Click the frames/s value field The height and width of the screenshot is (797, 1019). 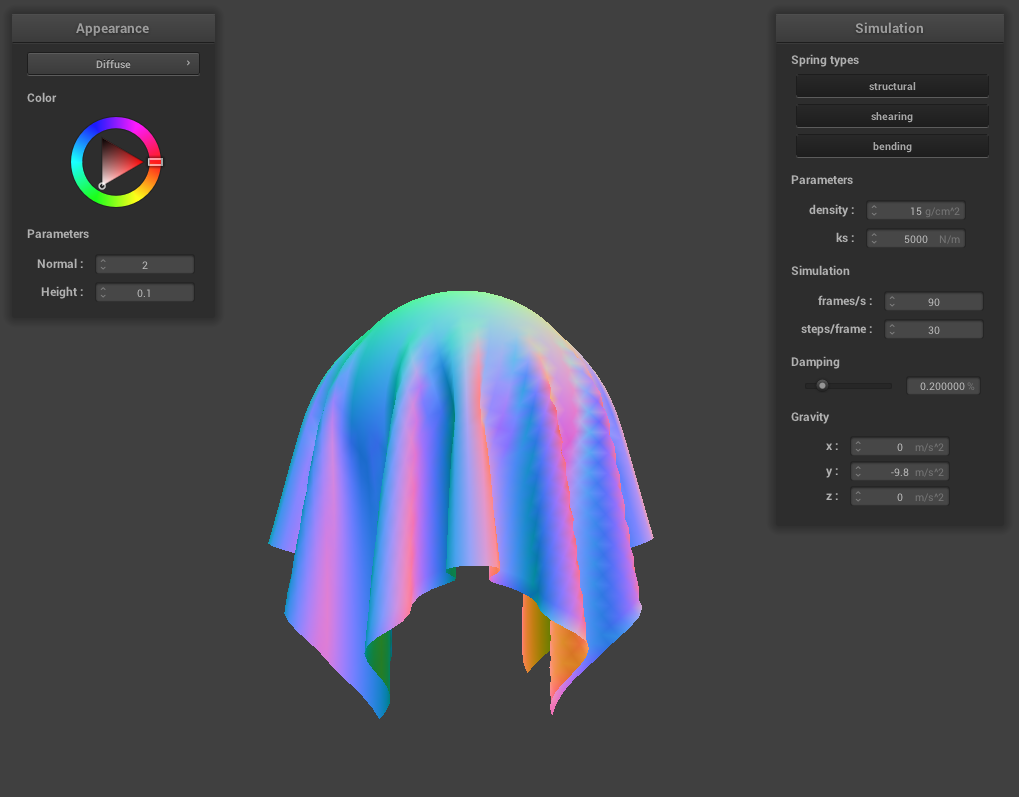point(934,302)
